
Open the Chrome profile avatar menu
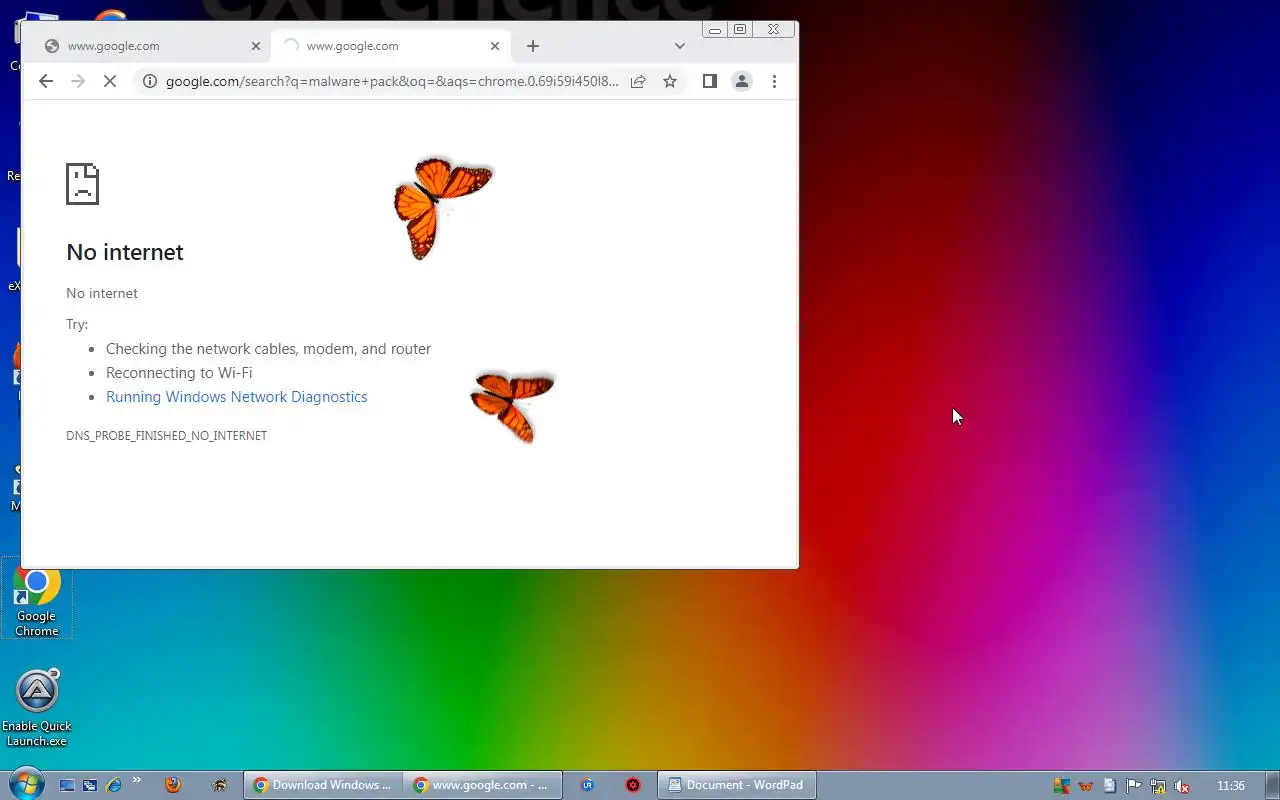pos(742,81)
